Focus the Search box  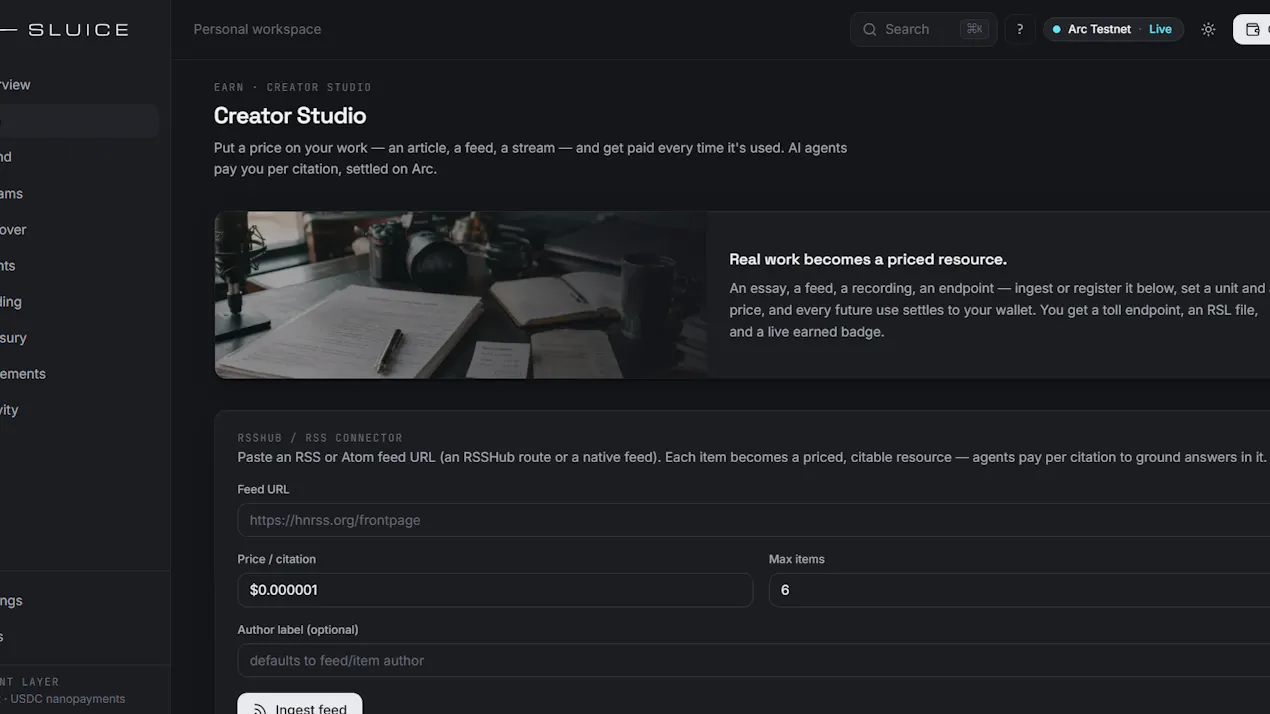(x=923, y=29)
